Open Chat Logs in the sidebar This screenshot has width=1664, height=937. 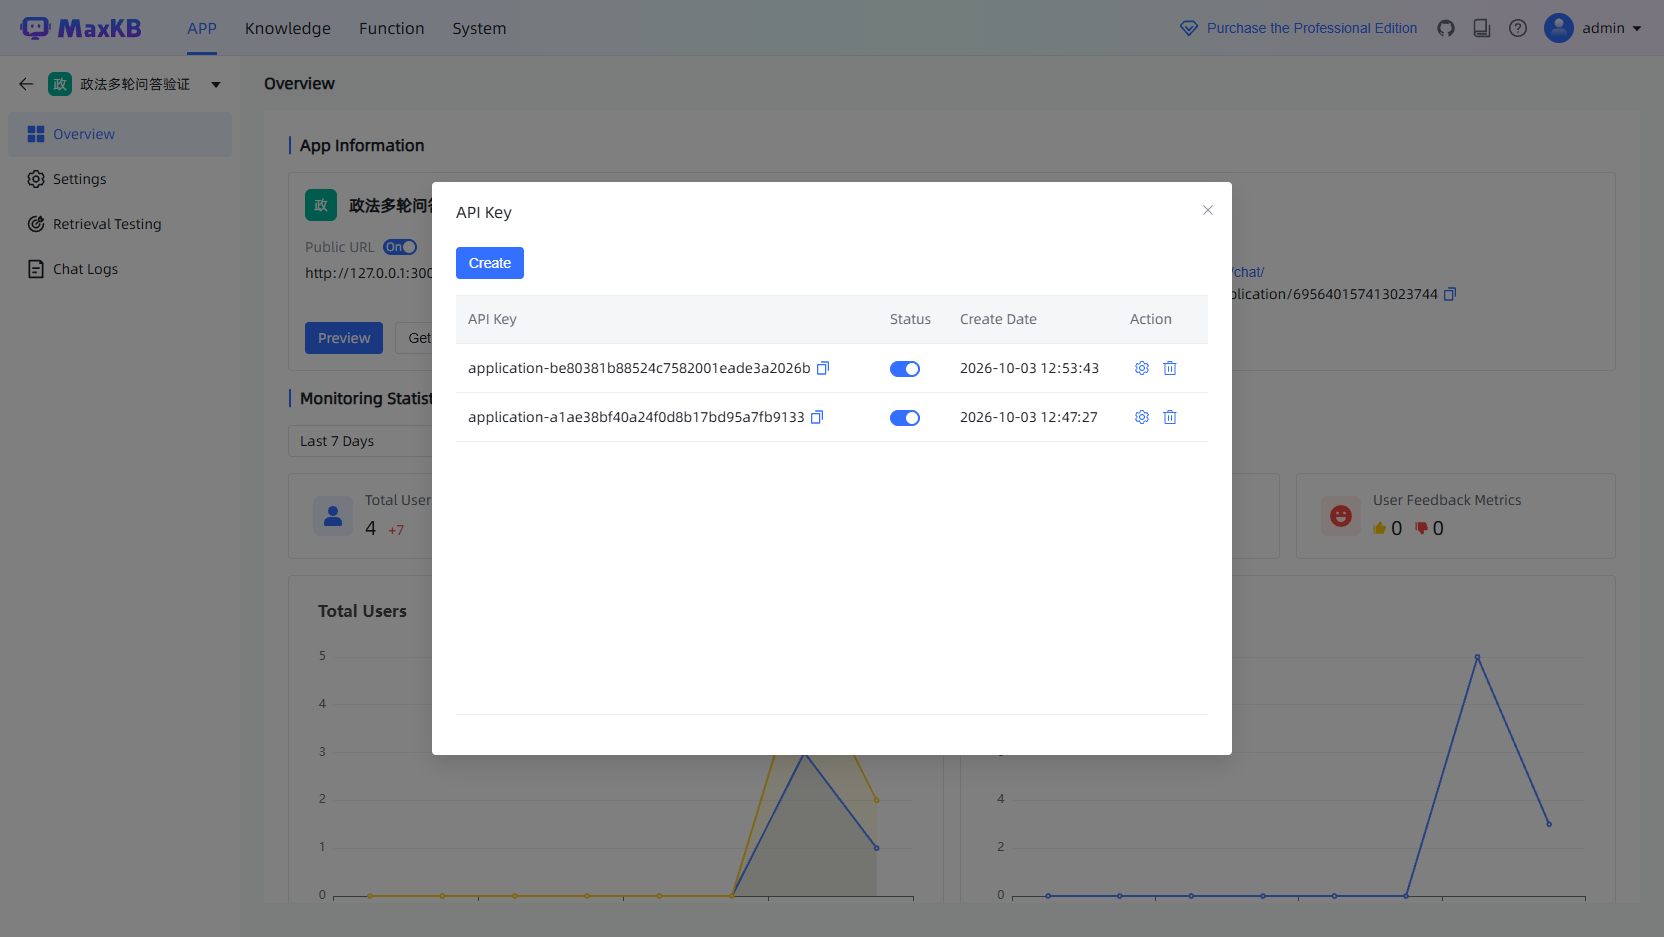tap(120, 269)
